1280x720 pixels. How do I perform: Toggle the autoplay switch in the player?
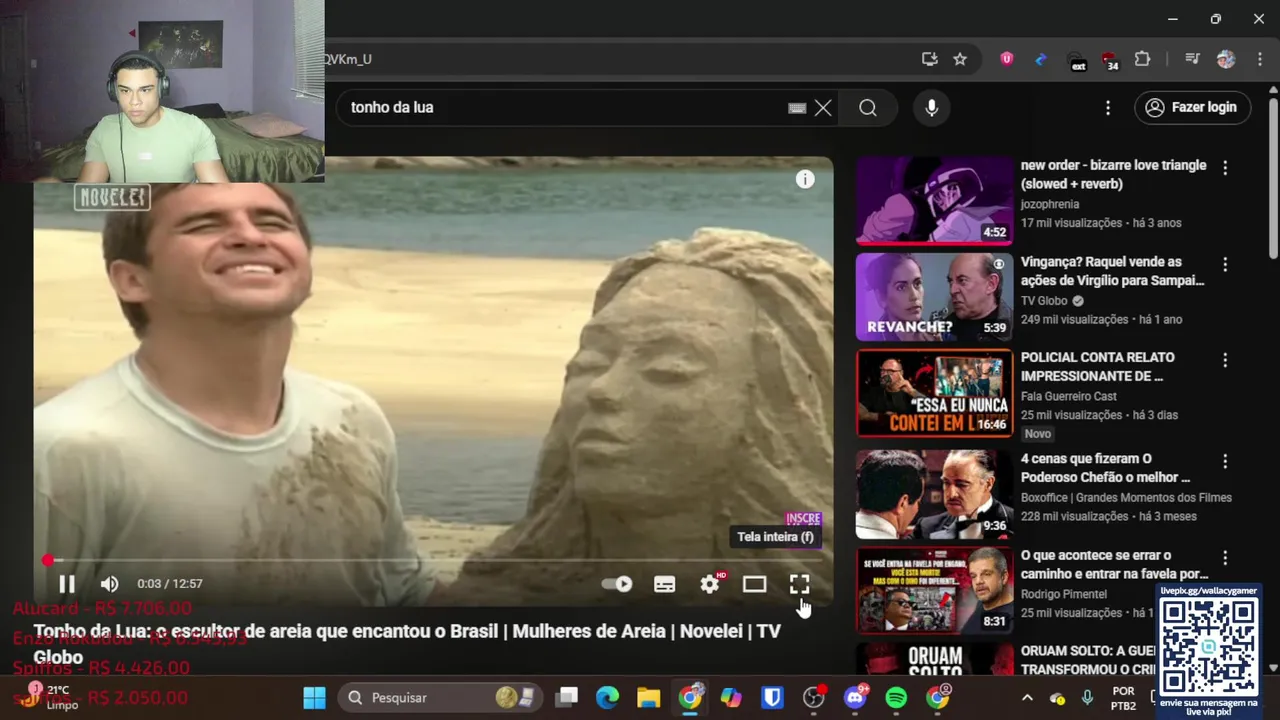tap(617, 584)
